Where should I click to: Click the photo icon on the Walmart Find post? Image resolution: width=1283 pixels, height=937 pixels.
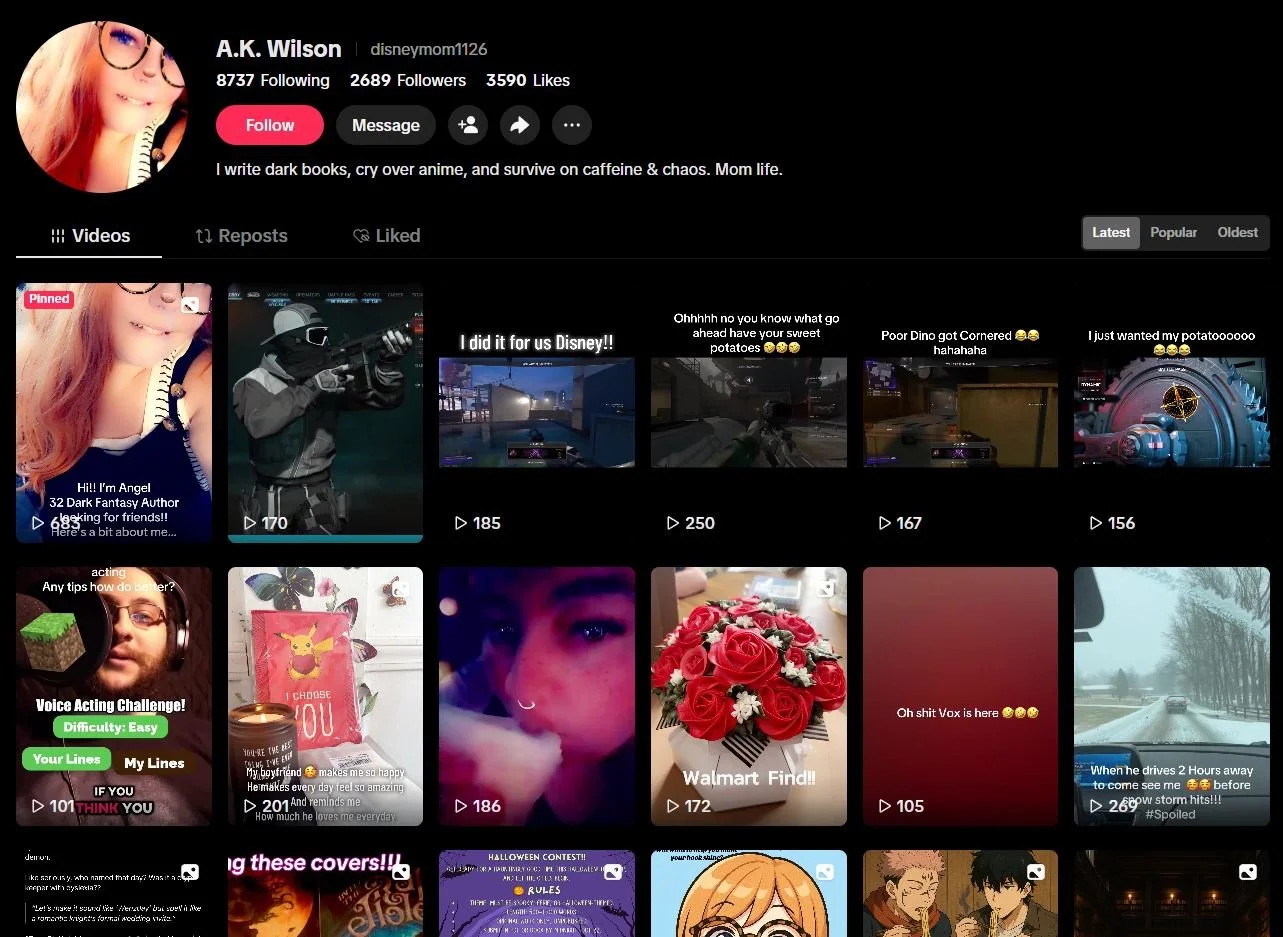(x=825, y=589)
